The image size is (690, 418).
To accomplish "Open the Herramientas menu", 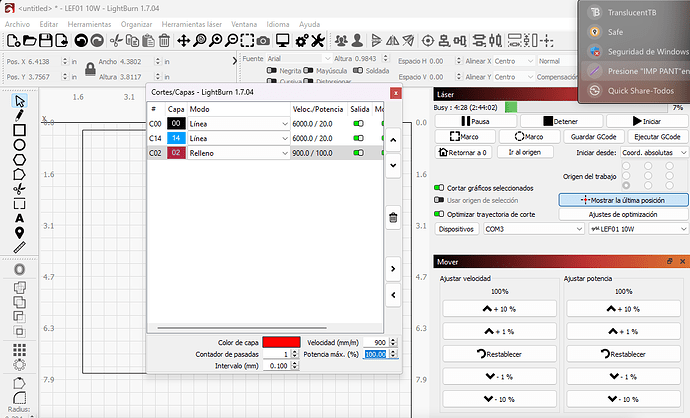I will tap(89, 24).
